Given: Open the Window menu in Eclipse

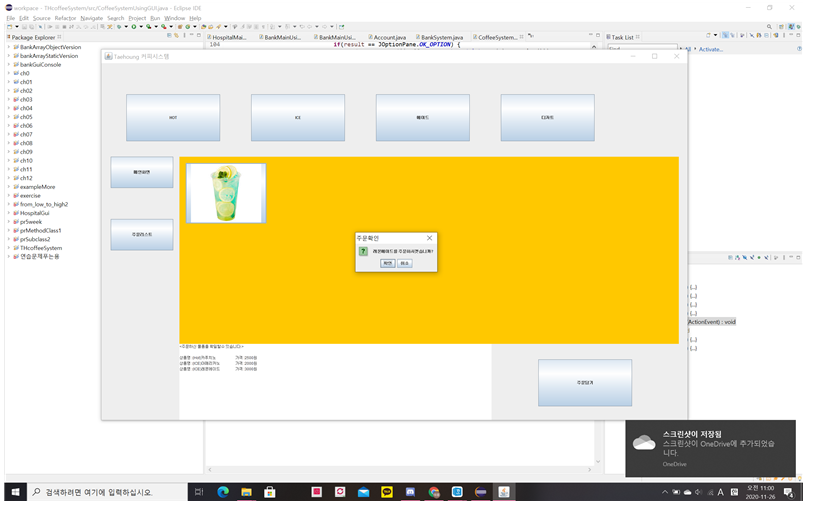Looking at the screenshot, I should pos(175,18).
